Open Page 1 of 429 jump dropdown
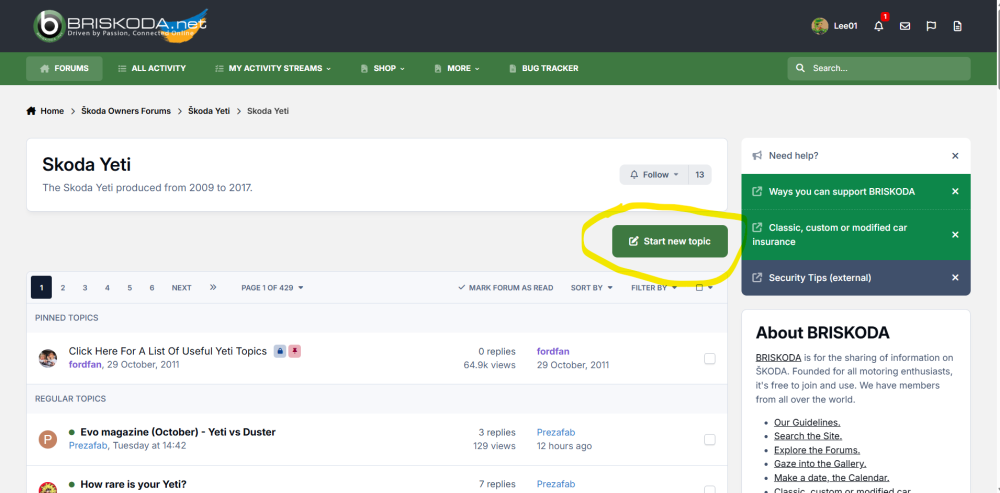 (272, 288)
